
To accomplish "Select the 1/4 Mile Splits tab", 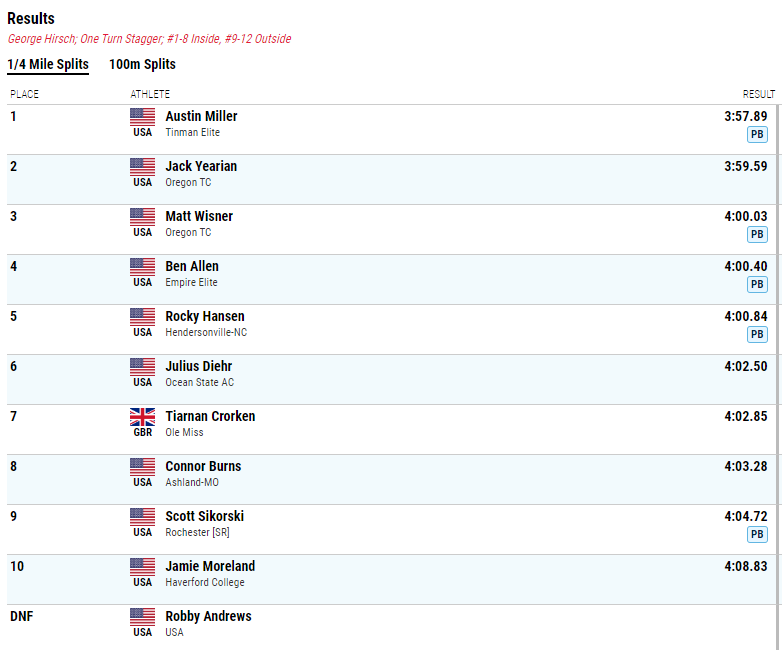I will pyautogui.click(x=48, y=64).
